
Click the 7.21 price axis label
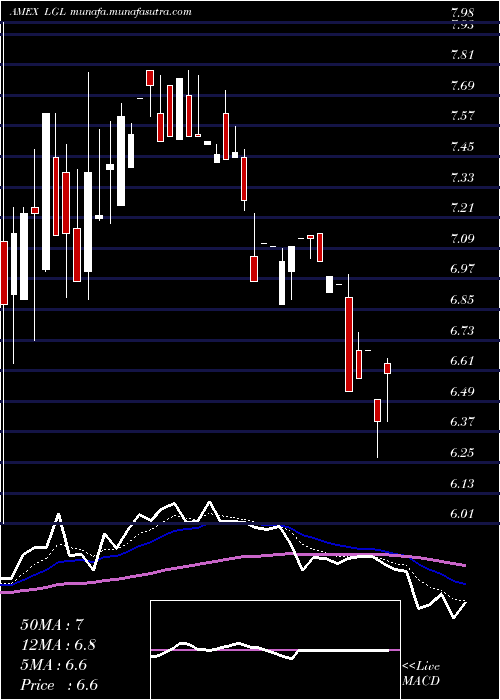coord(464,208)
